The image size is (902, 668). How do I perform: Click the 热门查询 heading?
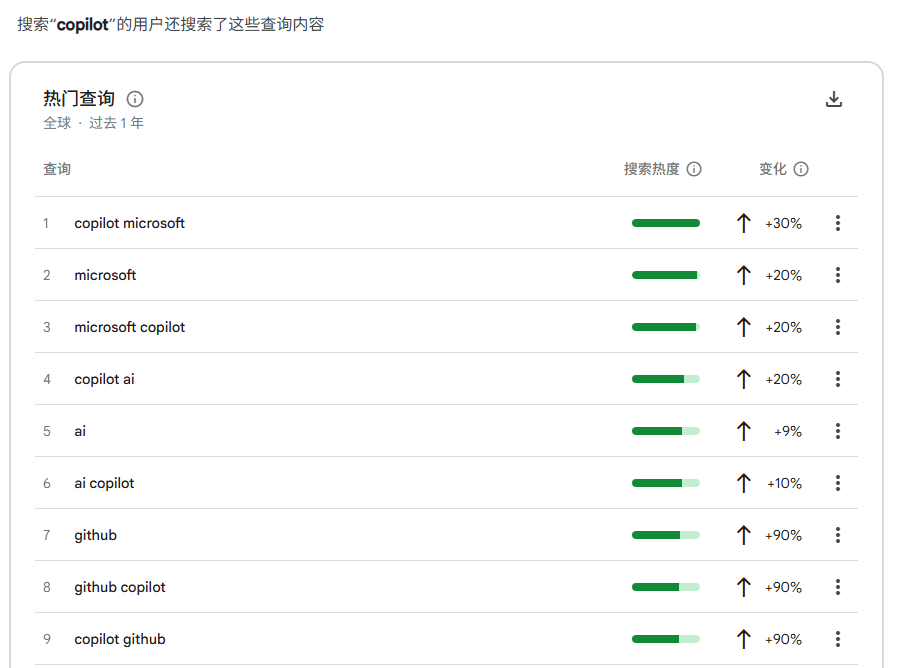tap(79, 99)
